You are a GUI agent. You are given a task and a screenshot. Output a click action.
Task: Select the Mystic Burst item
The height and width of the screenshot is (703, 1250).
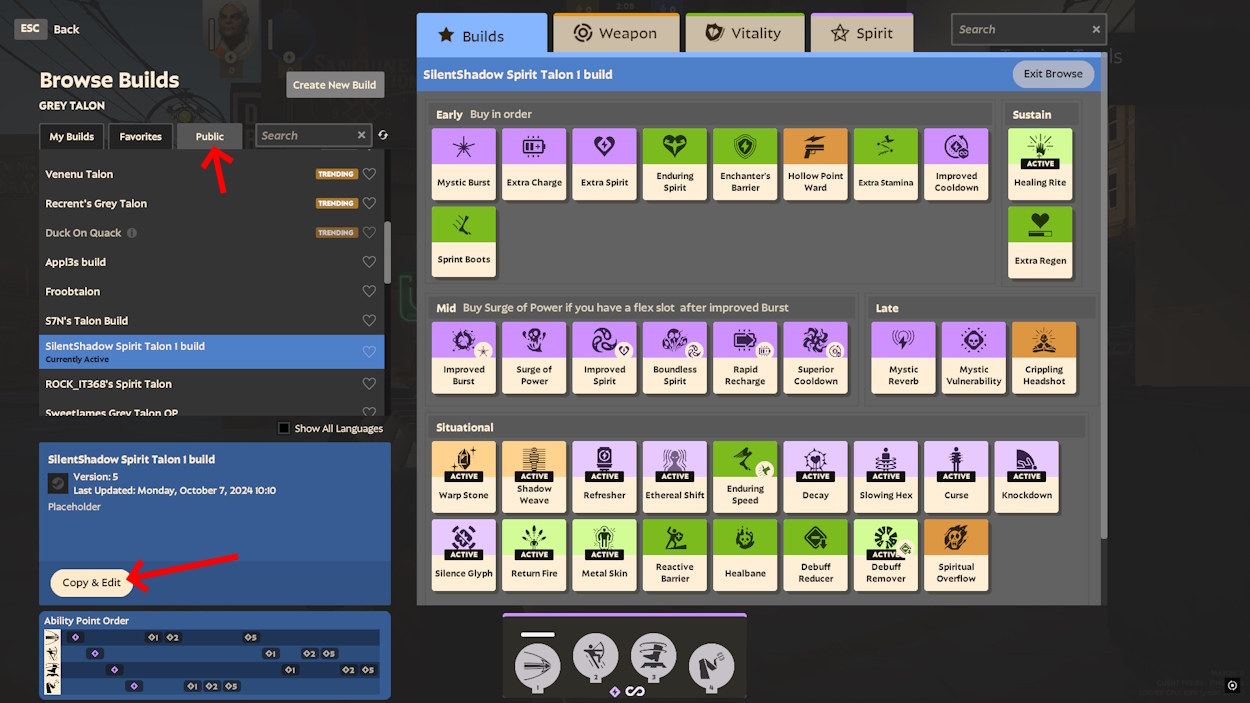tap(464, 163)
